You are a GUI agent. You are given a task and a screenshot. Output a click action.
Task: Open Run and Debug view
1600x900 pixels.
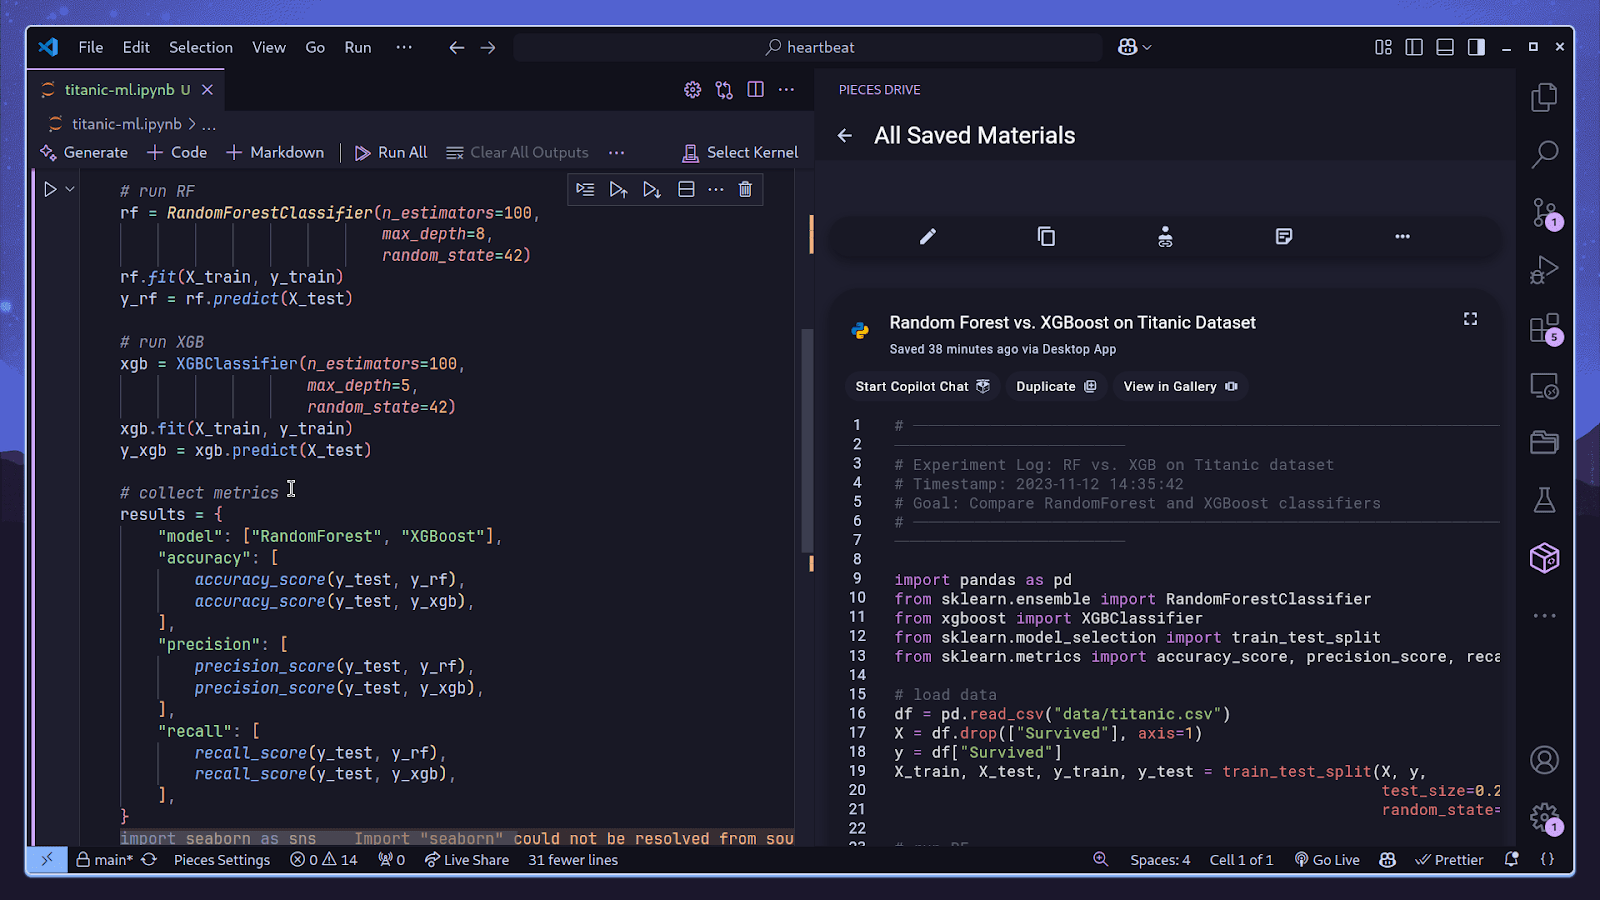click(1544, 270)
